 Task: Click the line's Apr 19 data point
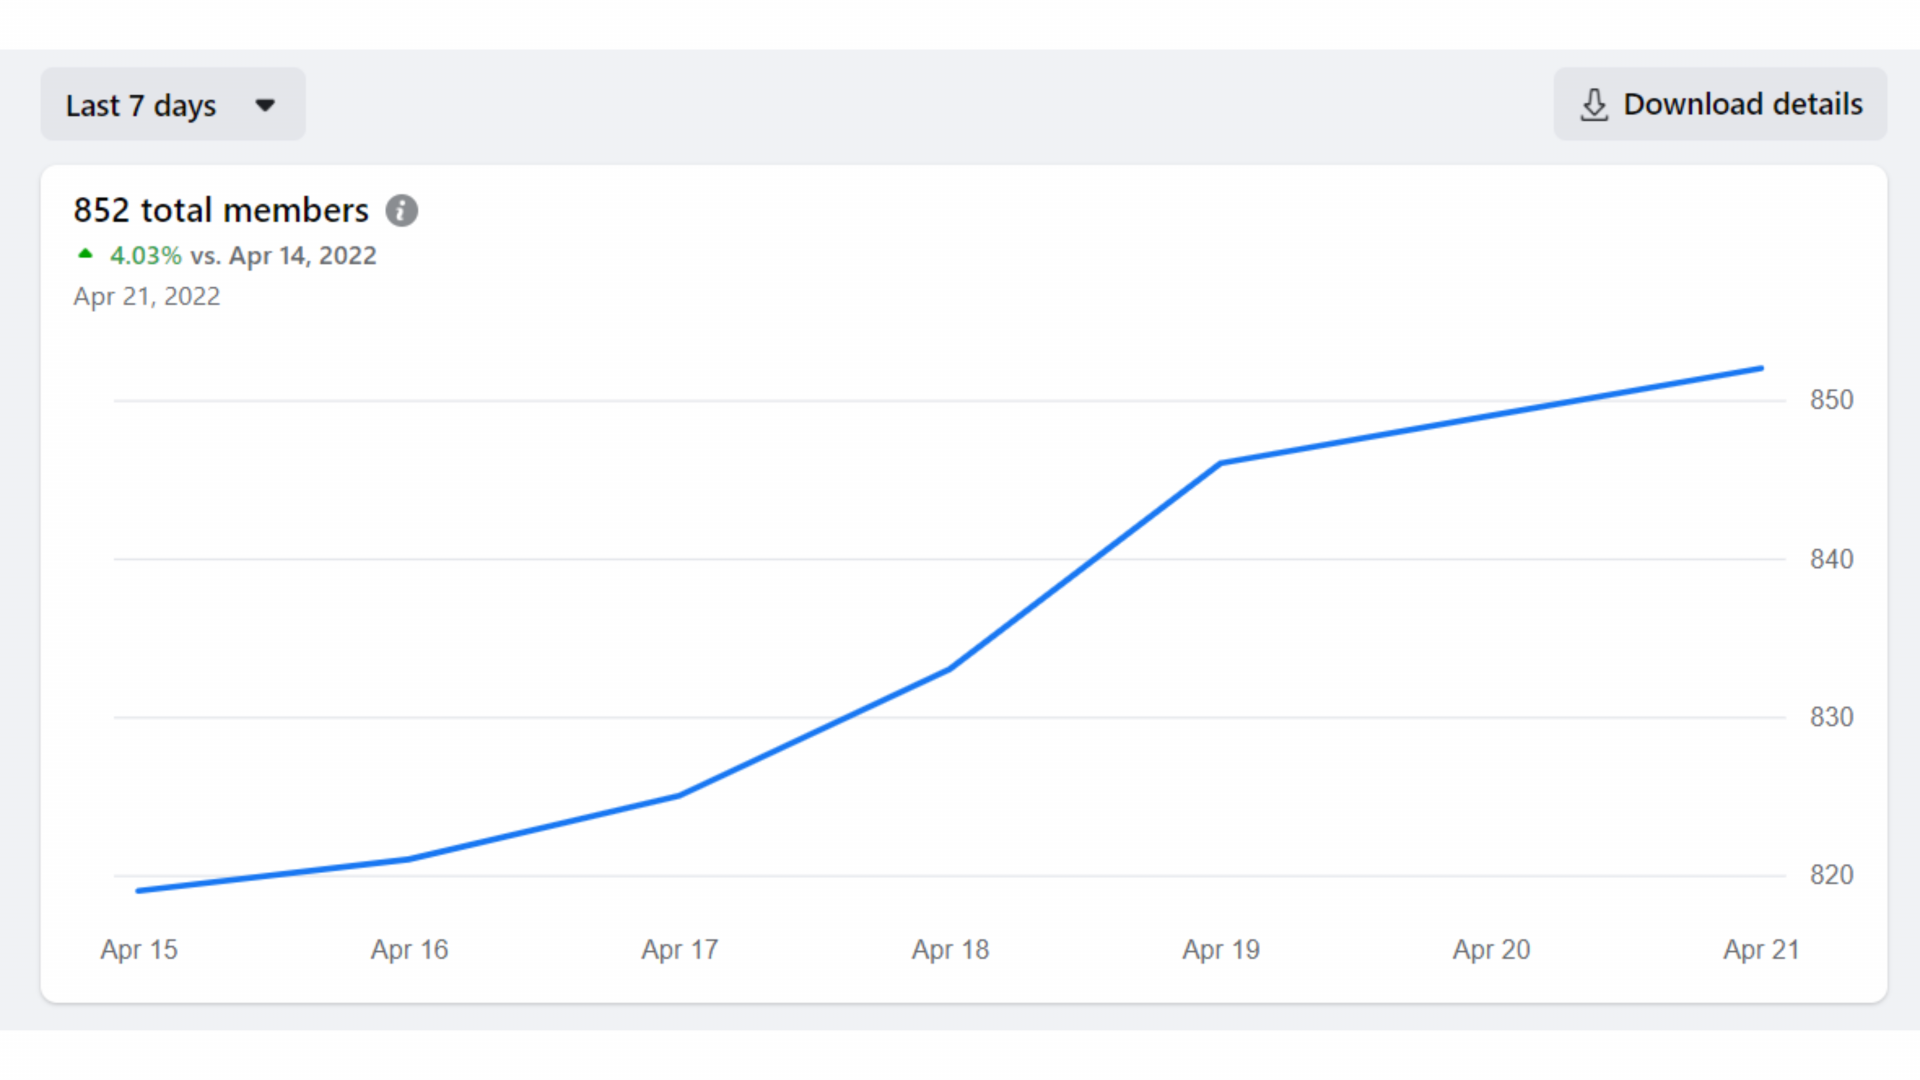1221,463
